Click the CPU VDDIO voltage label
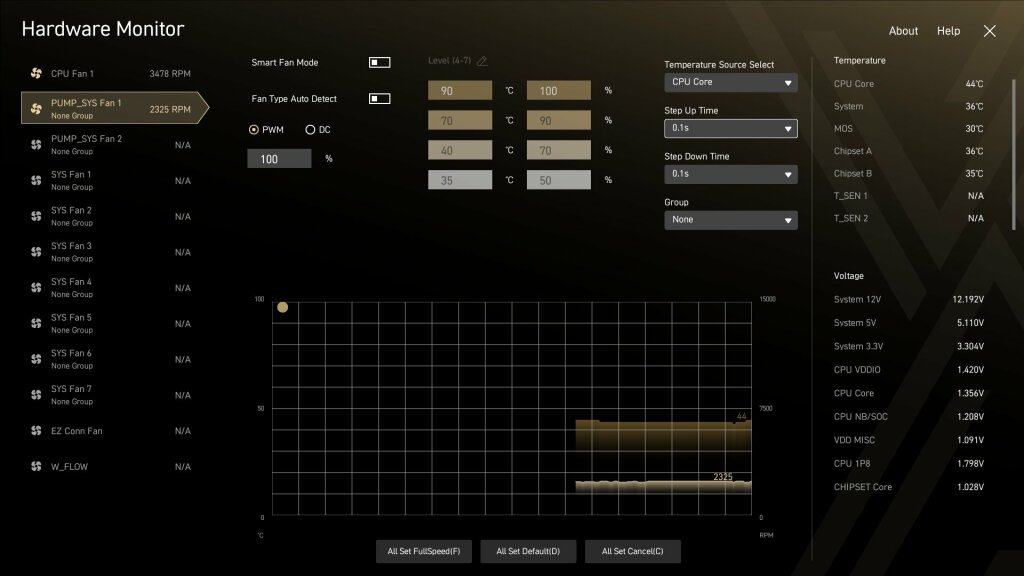1024x576 pixels. click(857, 370)
